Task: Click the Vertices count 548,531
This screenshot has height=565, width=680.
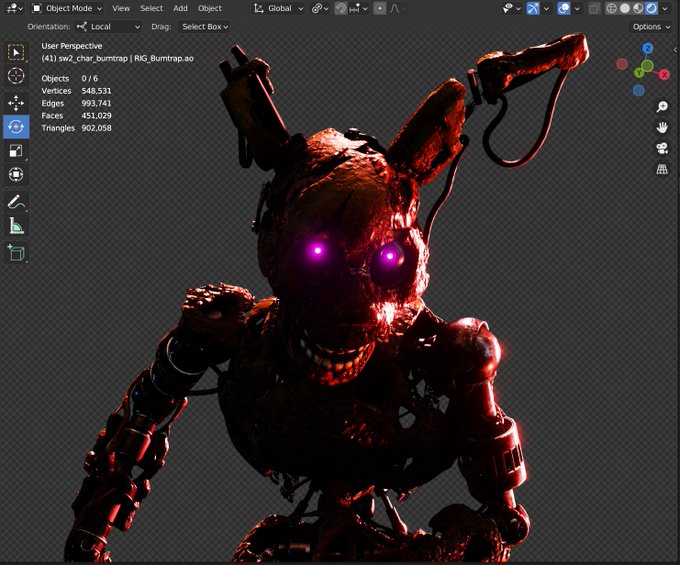Action: click(96, 91)
